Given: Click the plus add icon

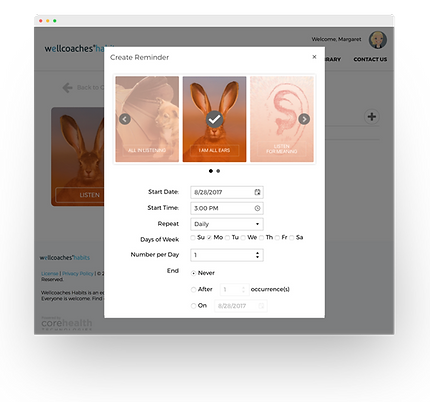Looking at the screenshot, I should (x=372, y=117).
